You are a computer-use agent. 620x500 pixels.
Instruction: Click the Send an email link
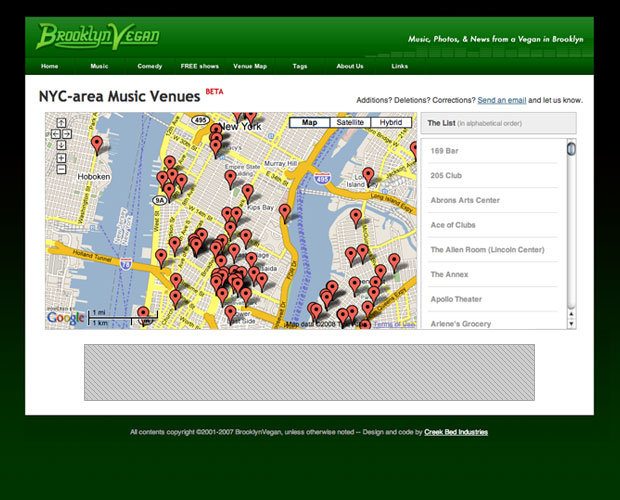tap(502, 100)
